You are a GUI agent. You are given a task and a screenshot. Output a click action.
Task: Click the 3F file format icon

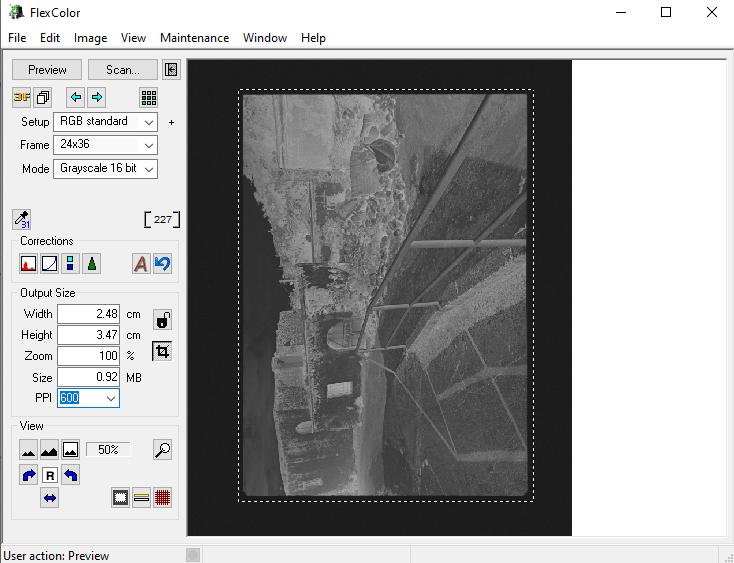pyautogui.click(x=22, y=97)
